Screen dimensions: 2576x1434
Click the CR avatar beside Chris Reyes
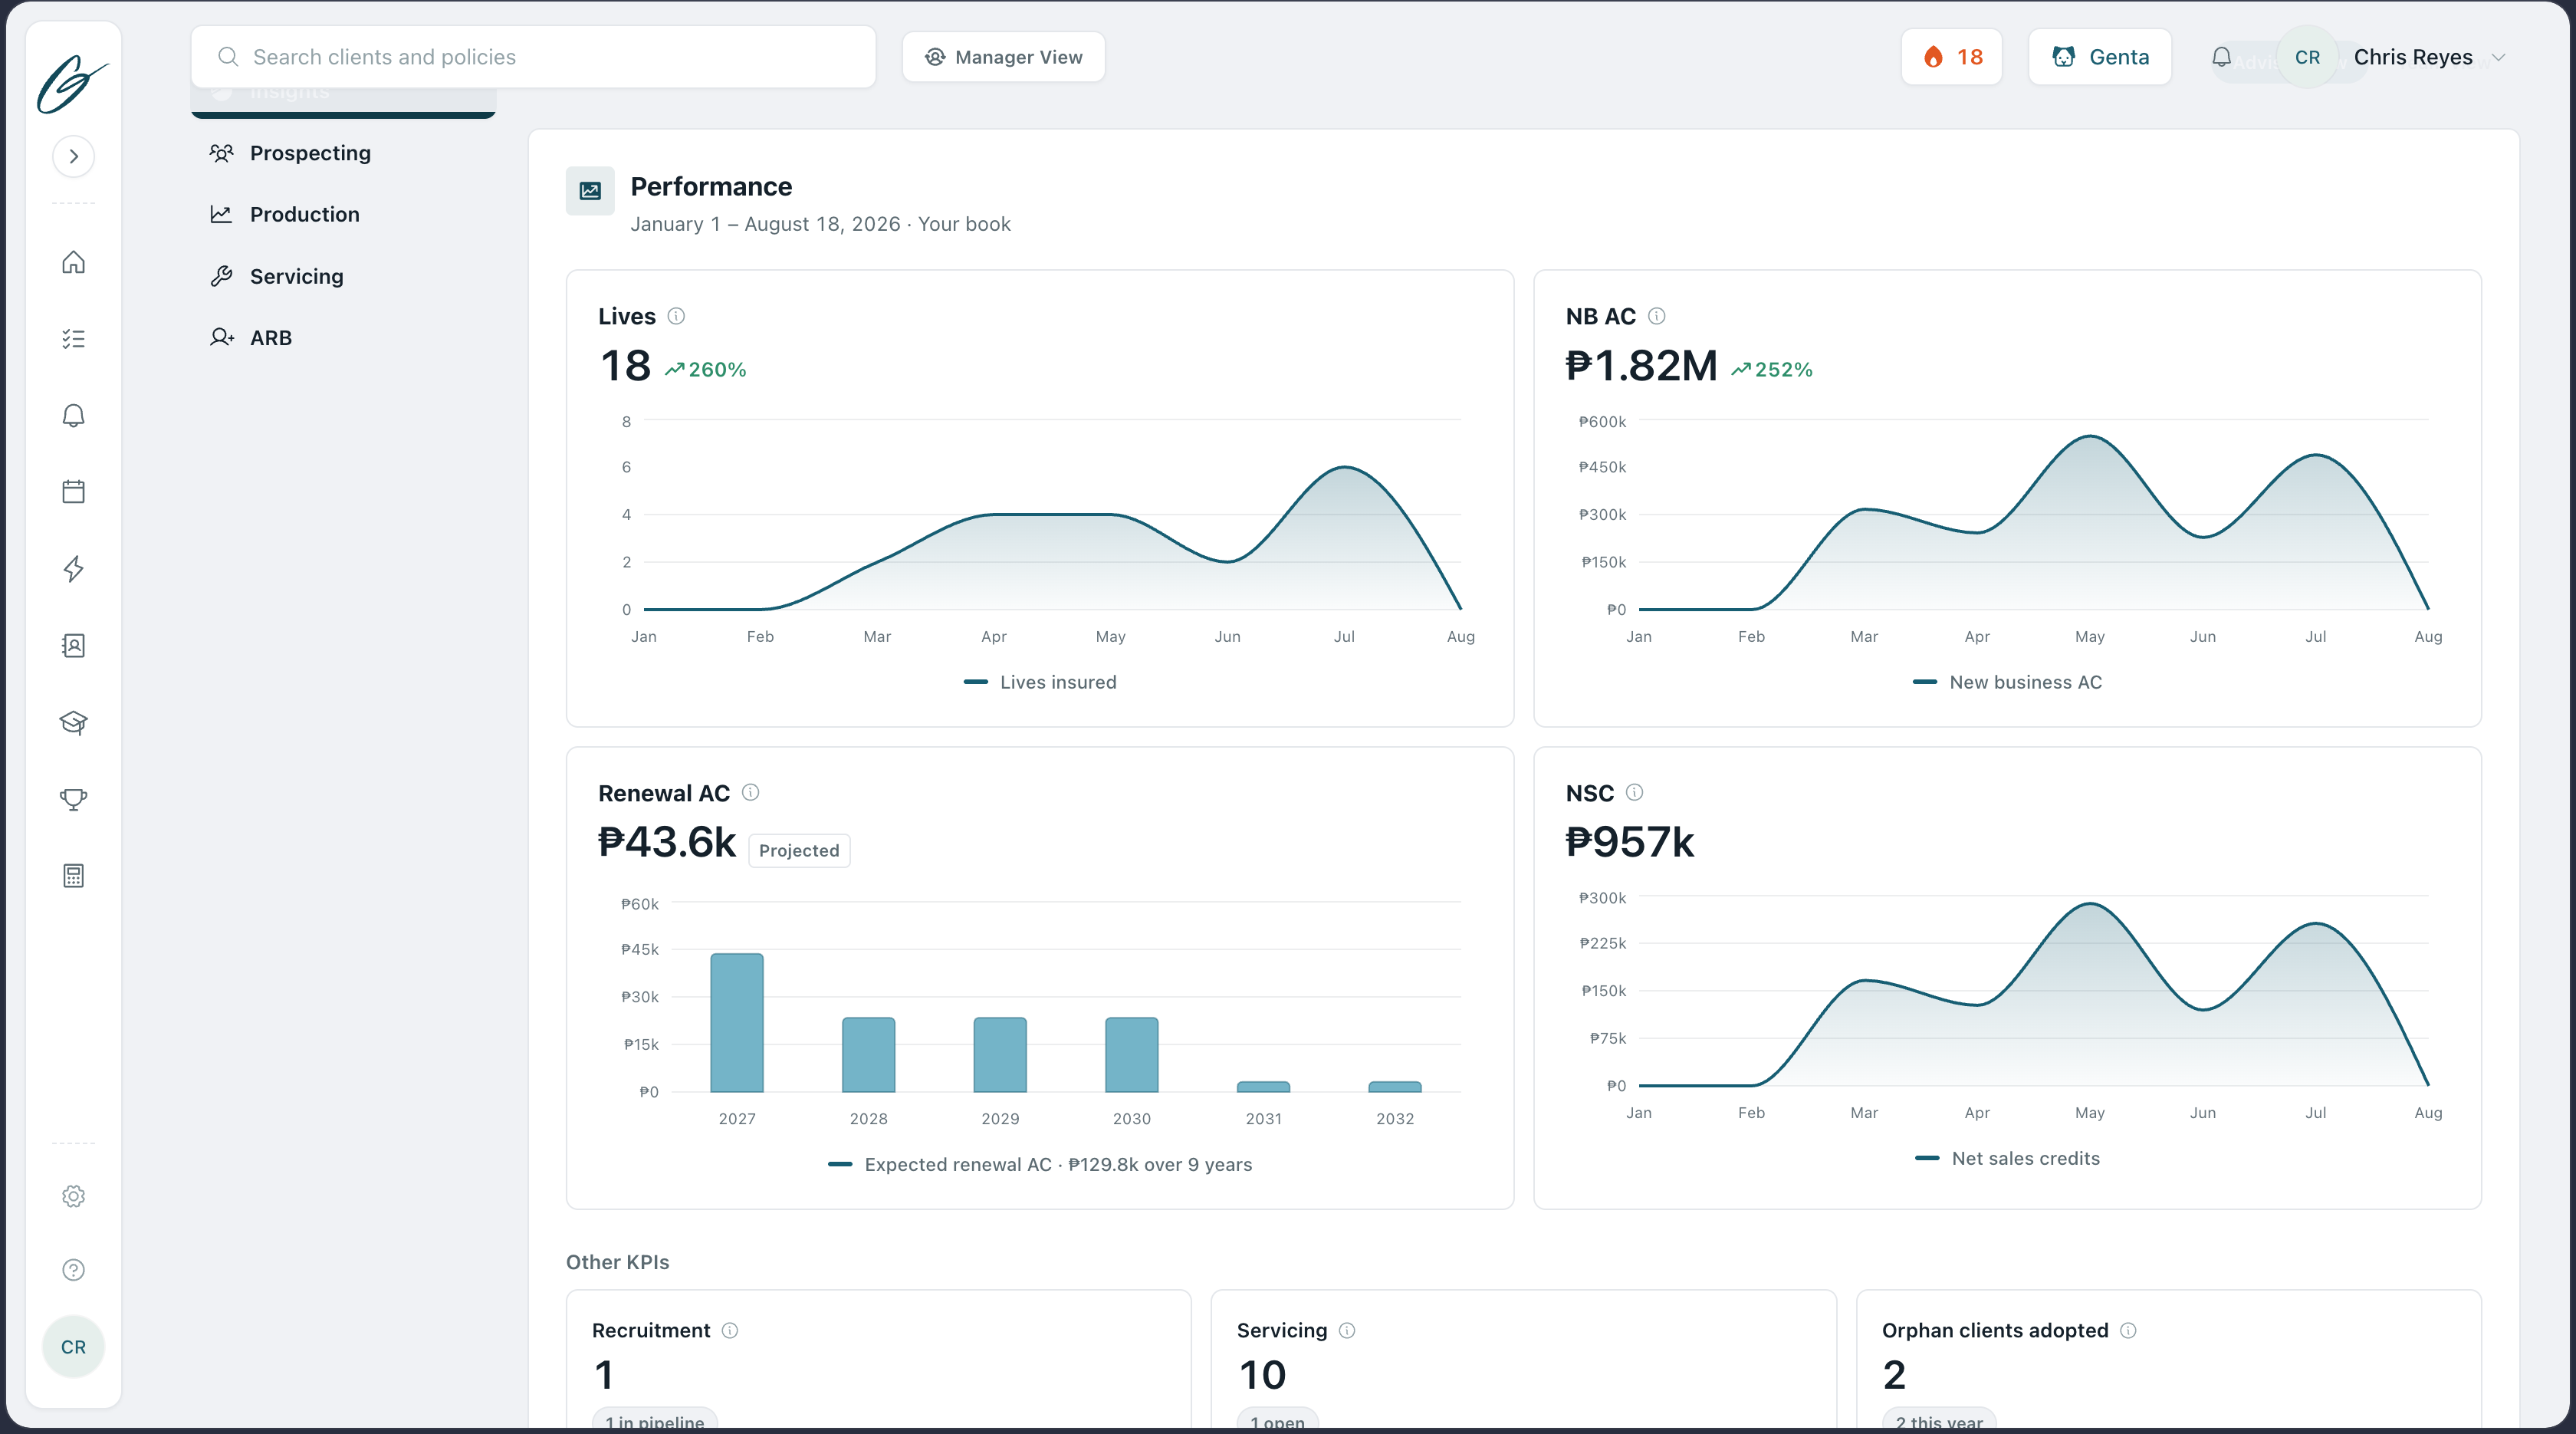(2307, 57)
